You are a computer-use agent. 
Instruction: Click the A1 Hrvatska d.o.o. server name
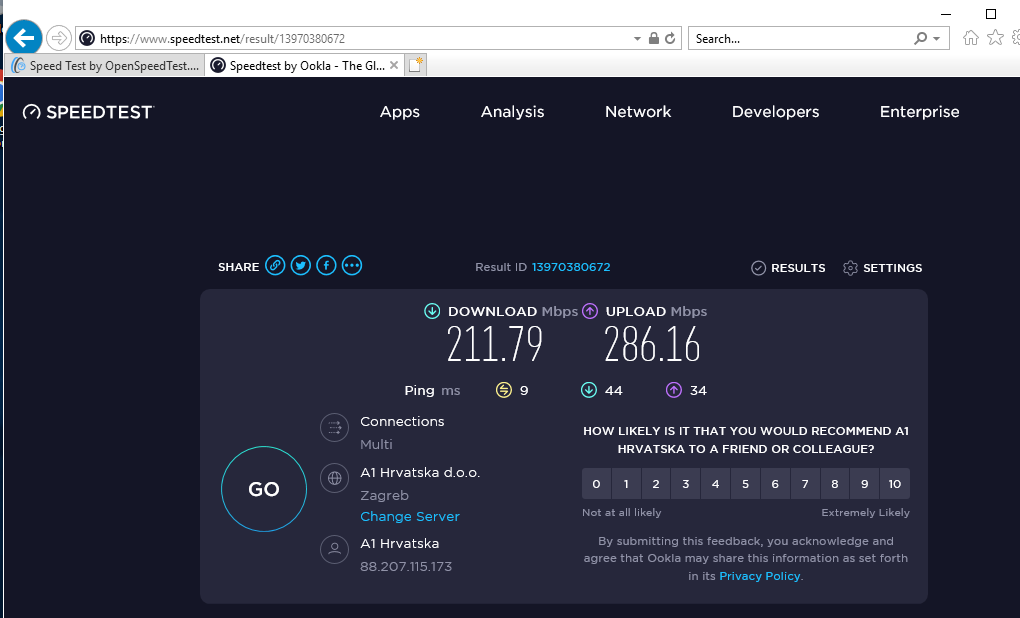pos(420,472)
